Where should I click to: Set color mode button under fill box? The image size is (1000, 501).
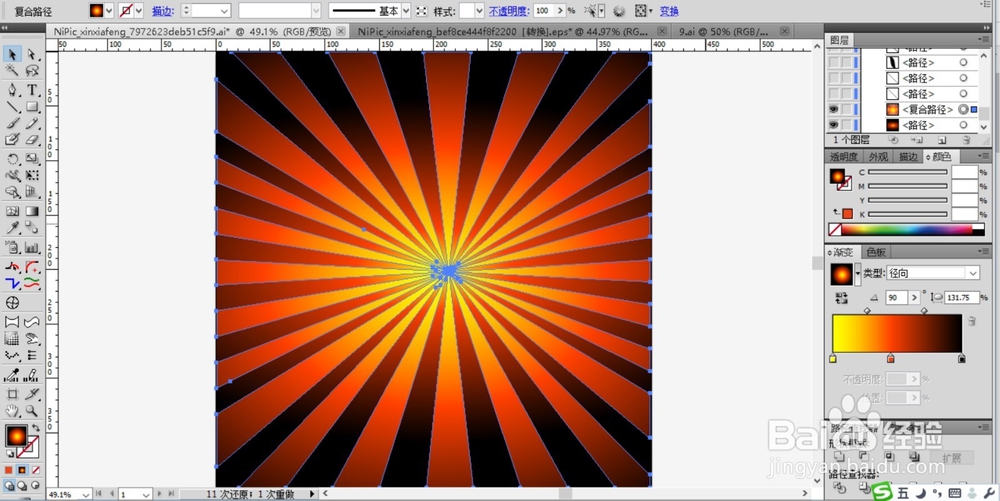pyautogui.click(x=9, y=470)
